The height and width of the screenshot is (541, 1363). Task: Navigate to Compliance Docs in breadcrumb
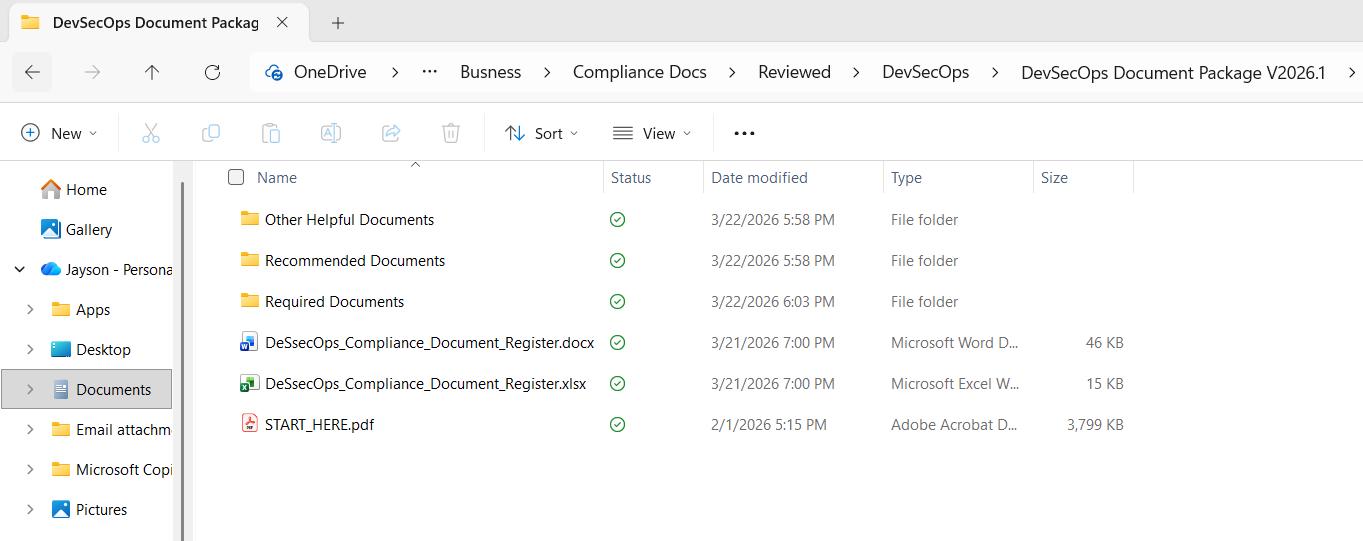[x=640, y=72]
